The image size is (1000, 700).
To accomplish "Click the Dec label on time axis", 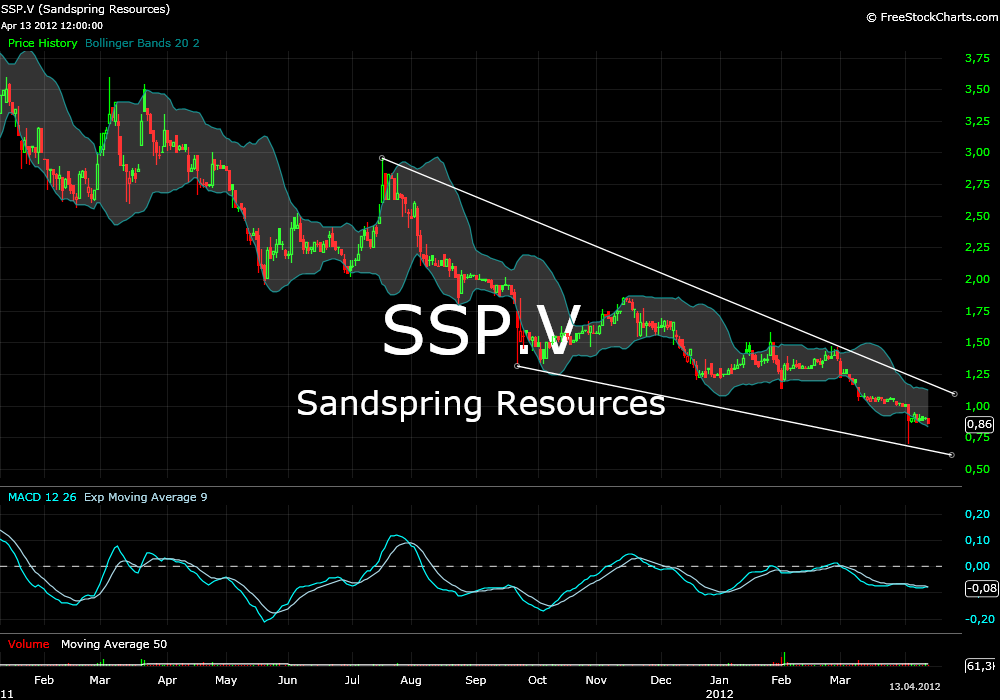I will (x=661, y=680).
